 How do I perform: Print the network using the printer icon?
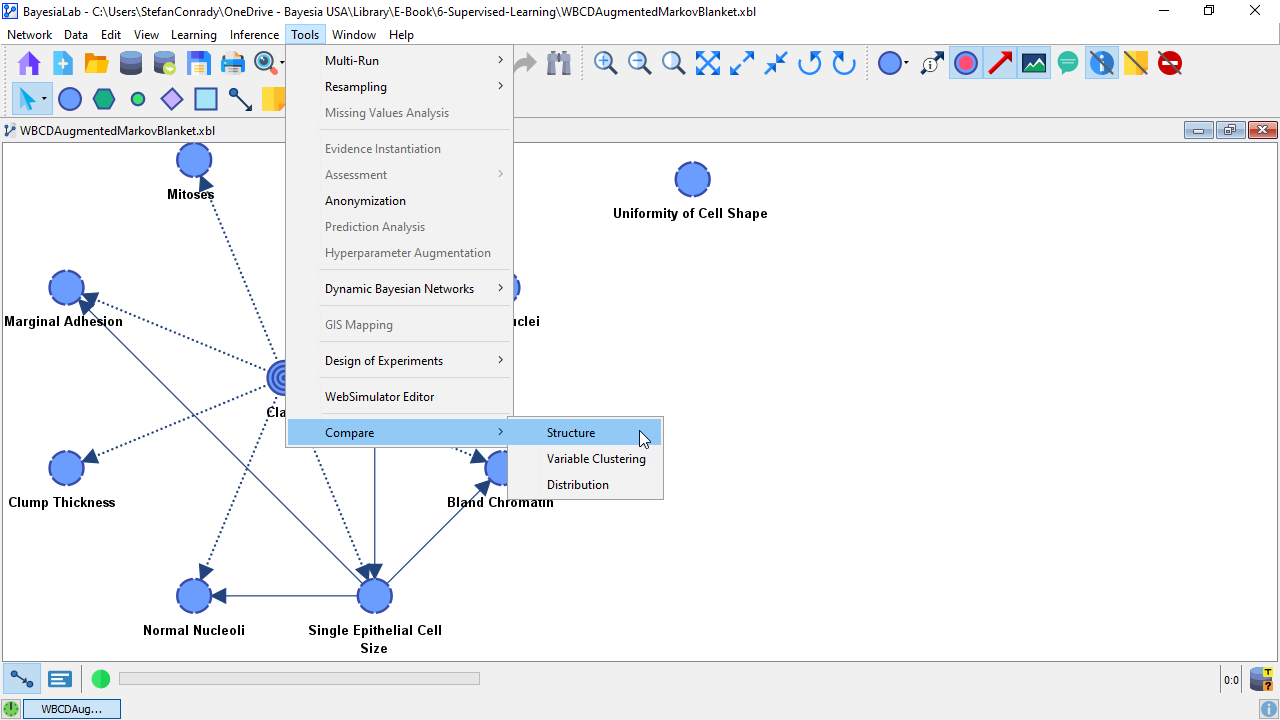[x=233, y=64]
